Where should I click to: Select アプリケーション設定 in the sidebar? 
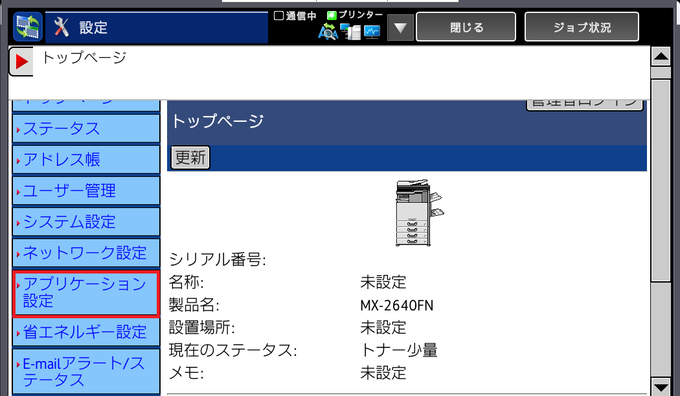tap(86, 293)
